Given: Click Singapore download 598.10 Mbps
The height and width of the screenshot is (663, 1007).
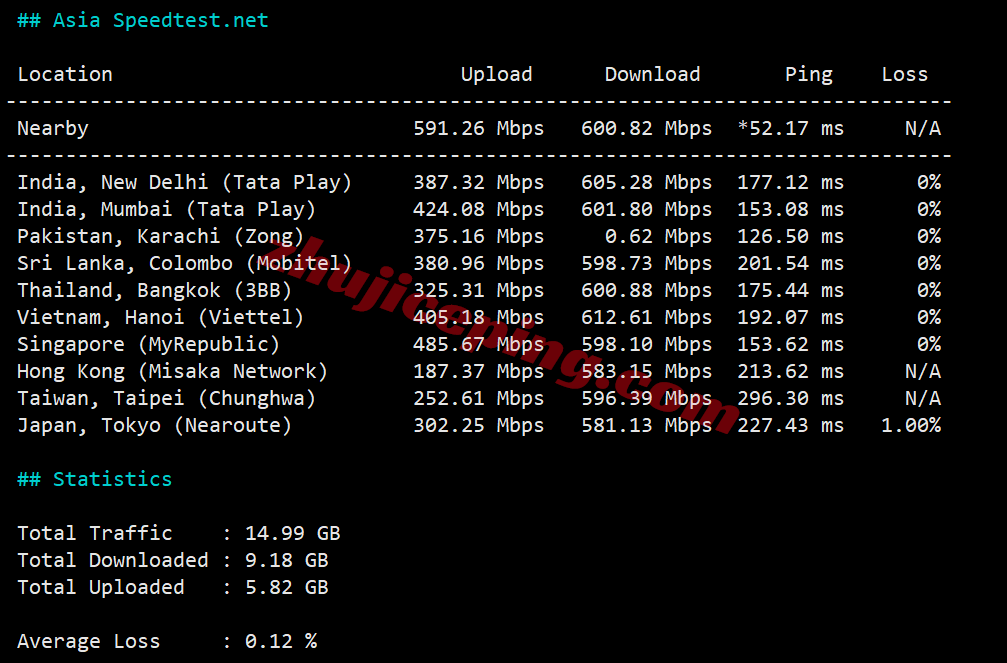Looking at the screenshot, I should click(647, 344).
